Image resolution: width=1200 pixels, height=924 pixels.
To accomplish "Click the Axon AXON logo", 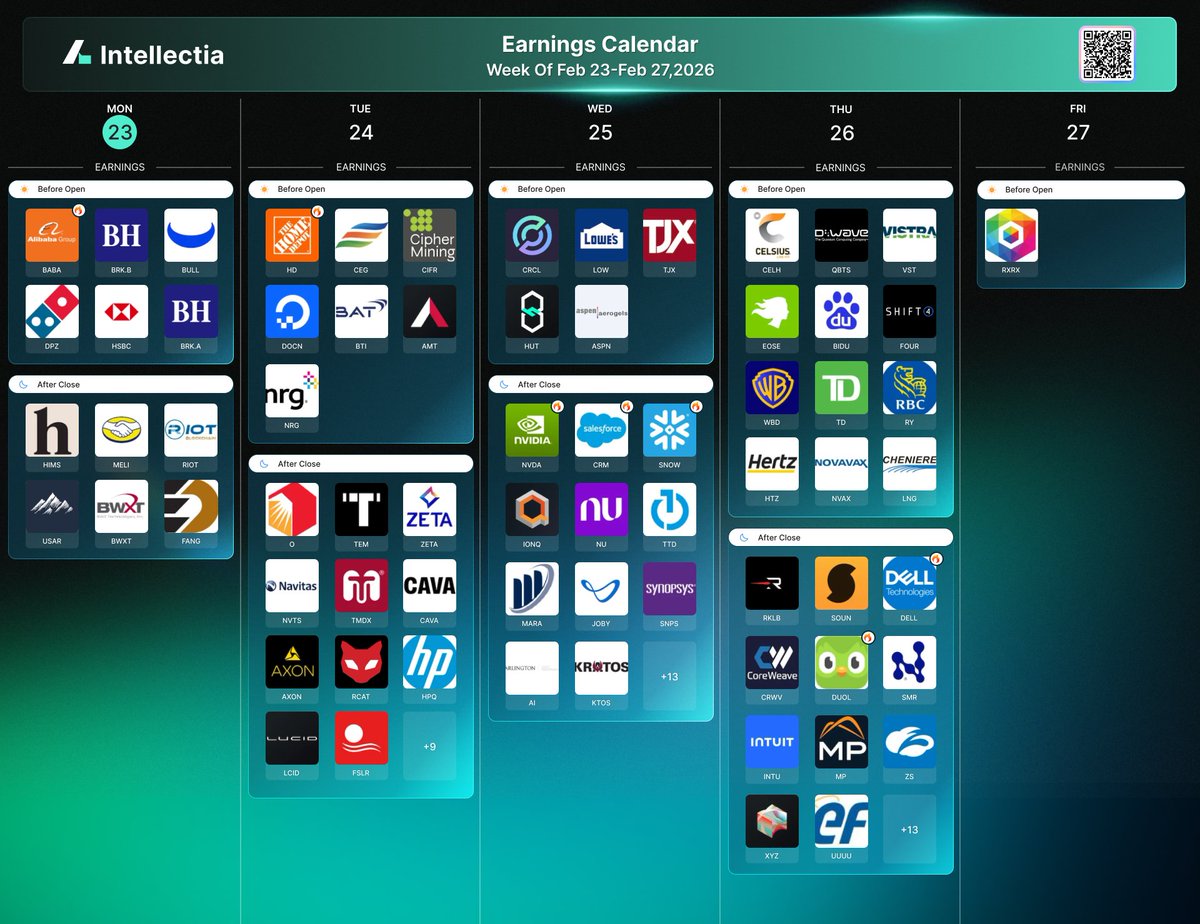I will [x=292, y=662].
